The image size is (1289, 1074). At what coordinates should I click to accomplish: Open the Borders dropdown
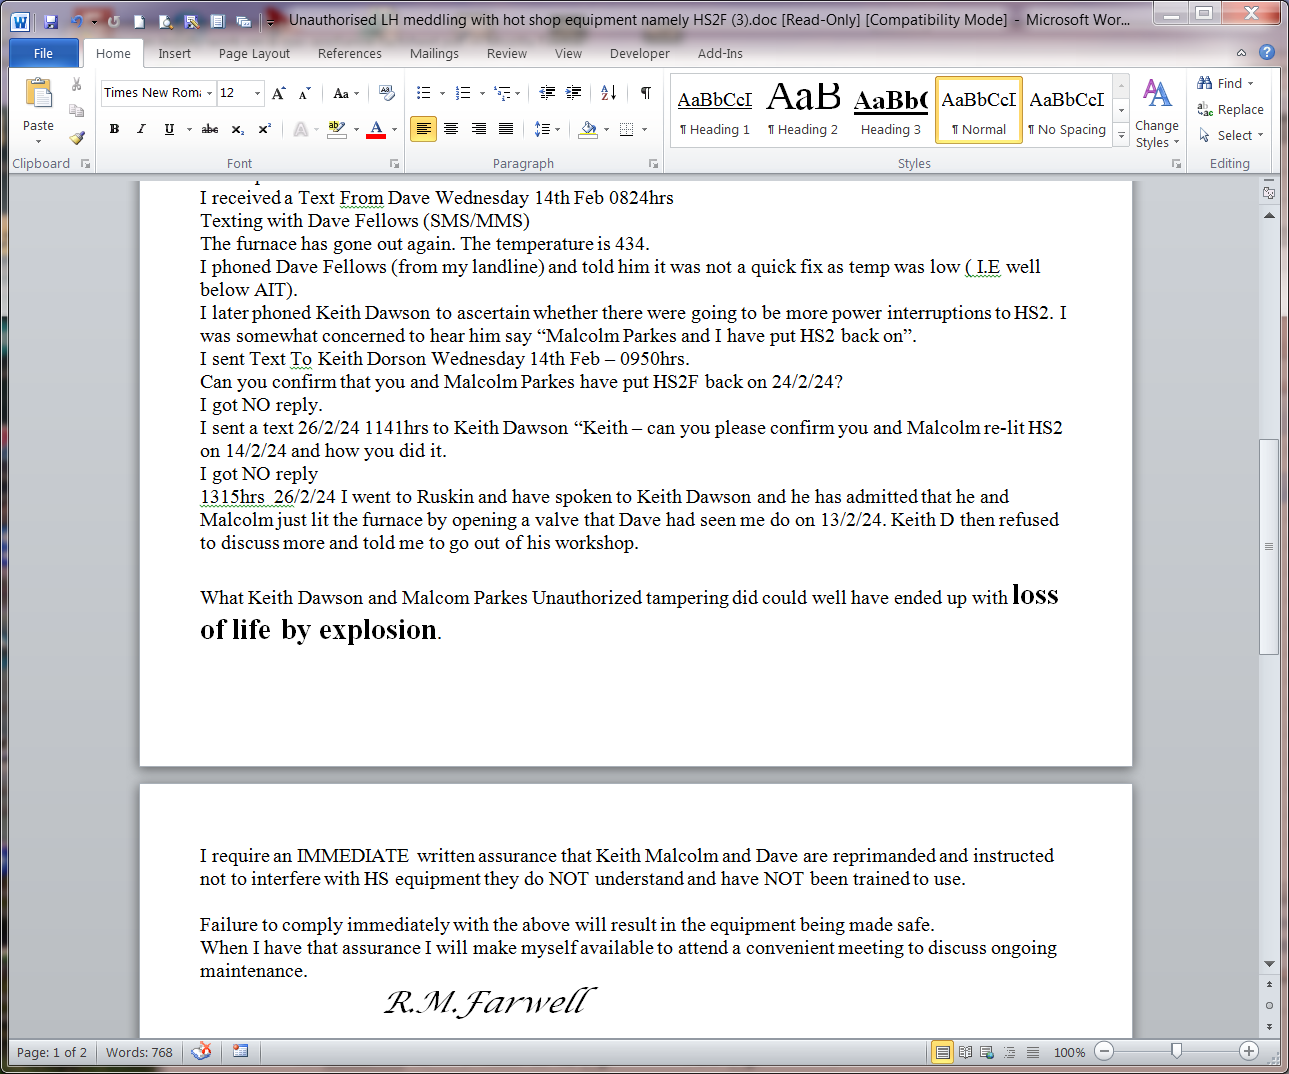pyautogui.click(x=644, y=129)
